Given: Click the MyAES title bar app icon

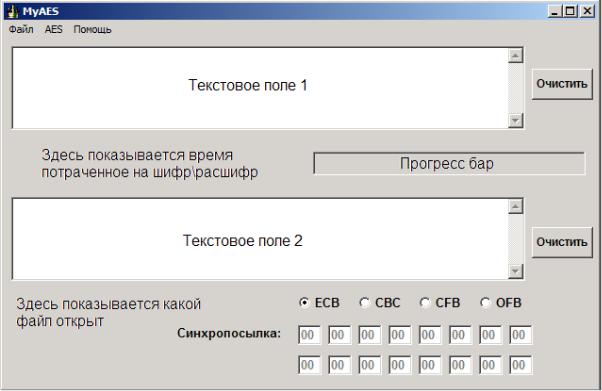Looking at the screenshot, I should (x=13, y=11).
